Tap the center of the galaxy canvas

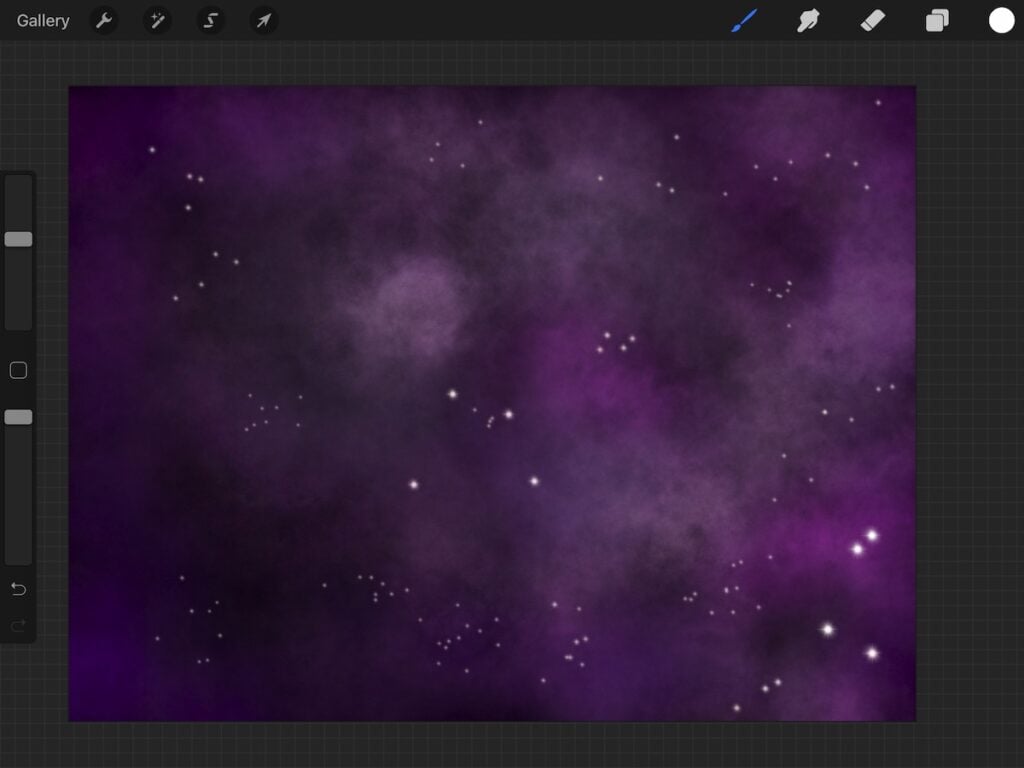click(492, 403)
